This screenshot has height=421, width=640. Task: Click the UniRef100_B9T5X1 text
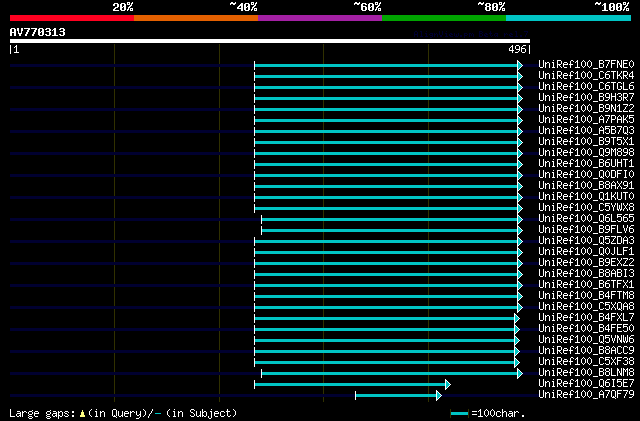pos(586,142)
